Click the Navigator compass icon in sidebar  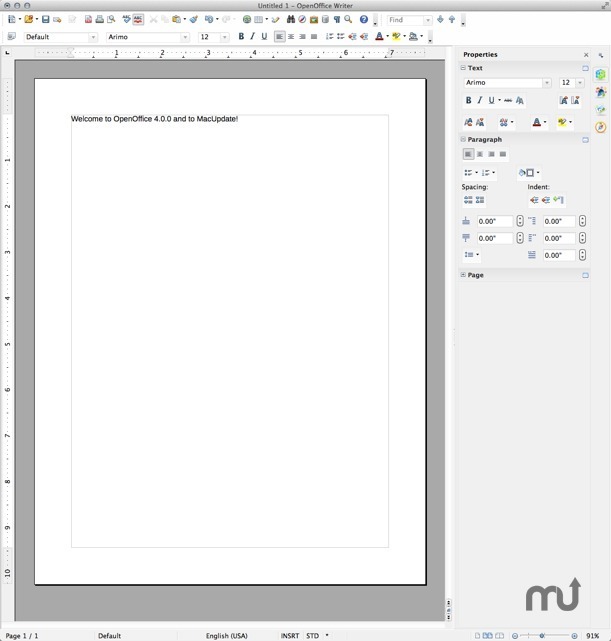pyautogui.click(x=600, y=127)
